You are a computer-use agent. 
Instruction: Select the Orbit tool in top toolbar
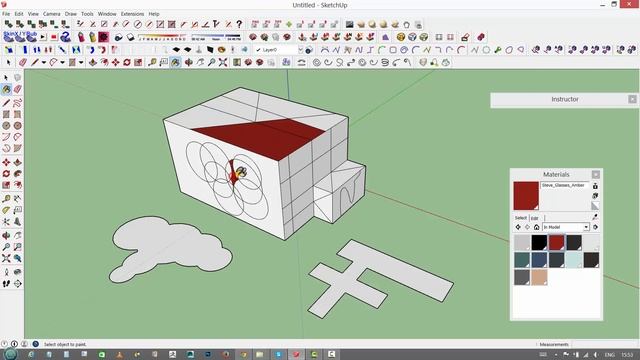(x=189, y=62)
